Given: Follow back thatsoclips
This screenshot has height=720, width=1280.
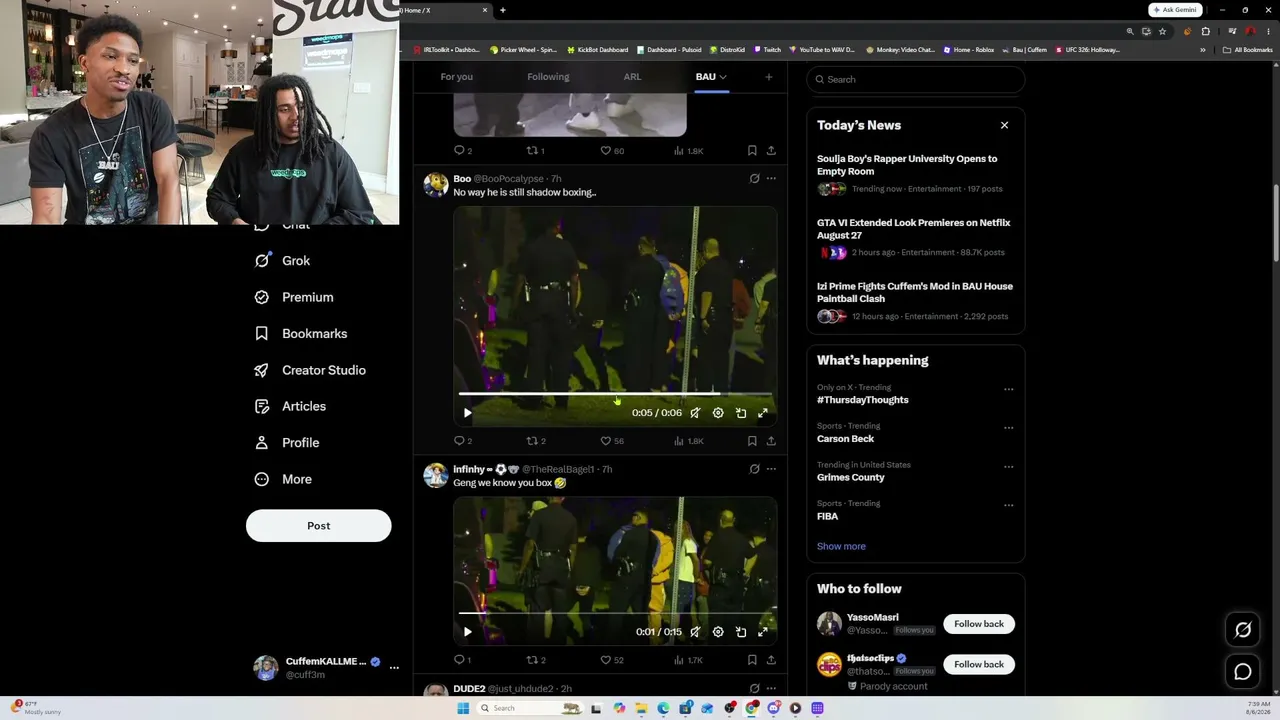Looking at the screenshot, I should (979, 664).
